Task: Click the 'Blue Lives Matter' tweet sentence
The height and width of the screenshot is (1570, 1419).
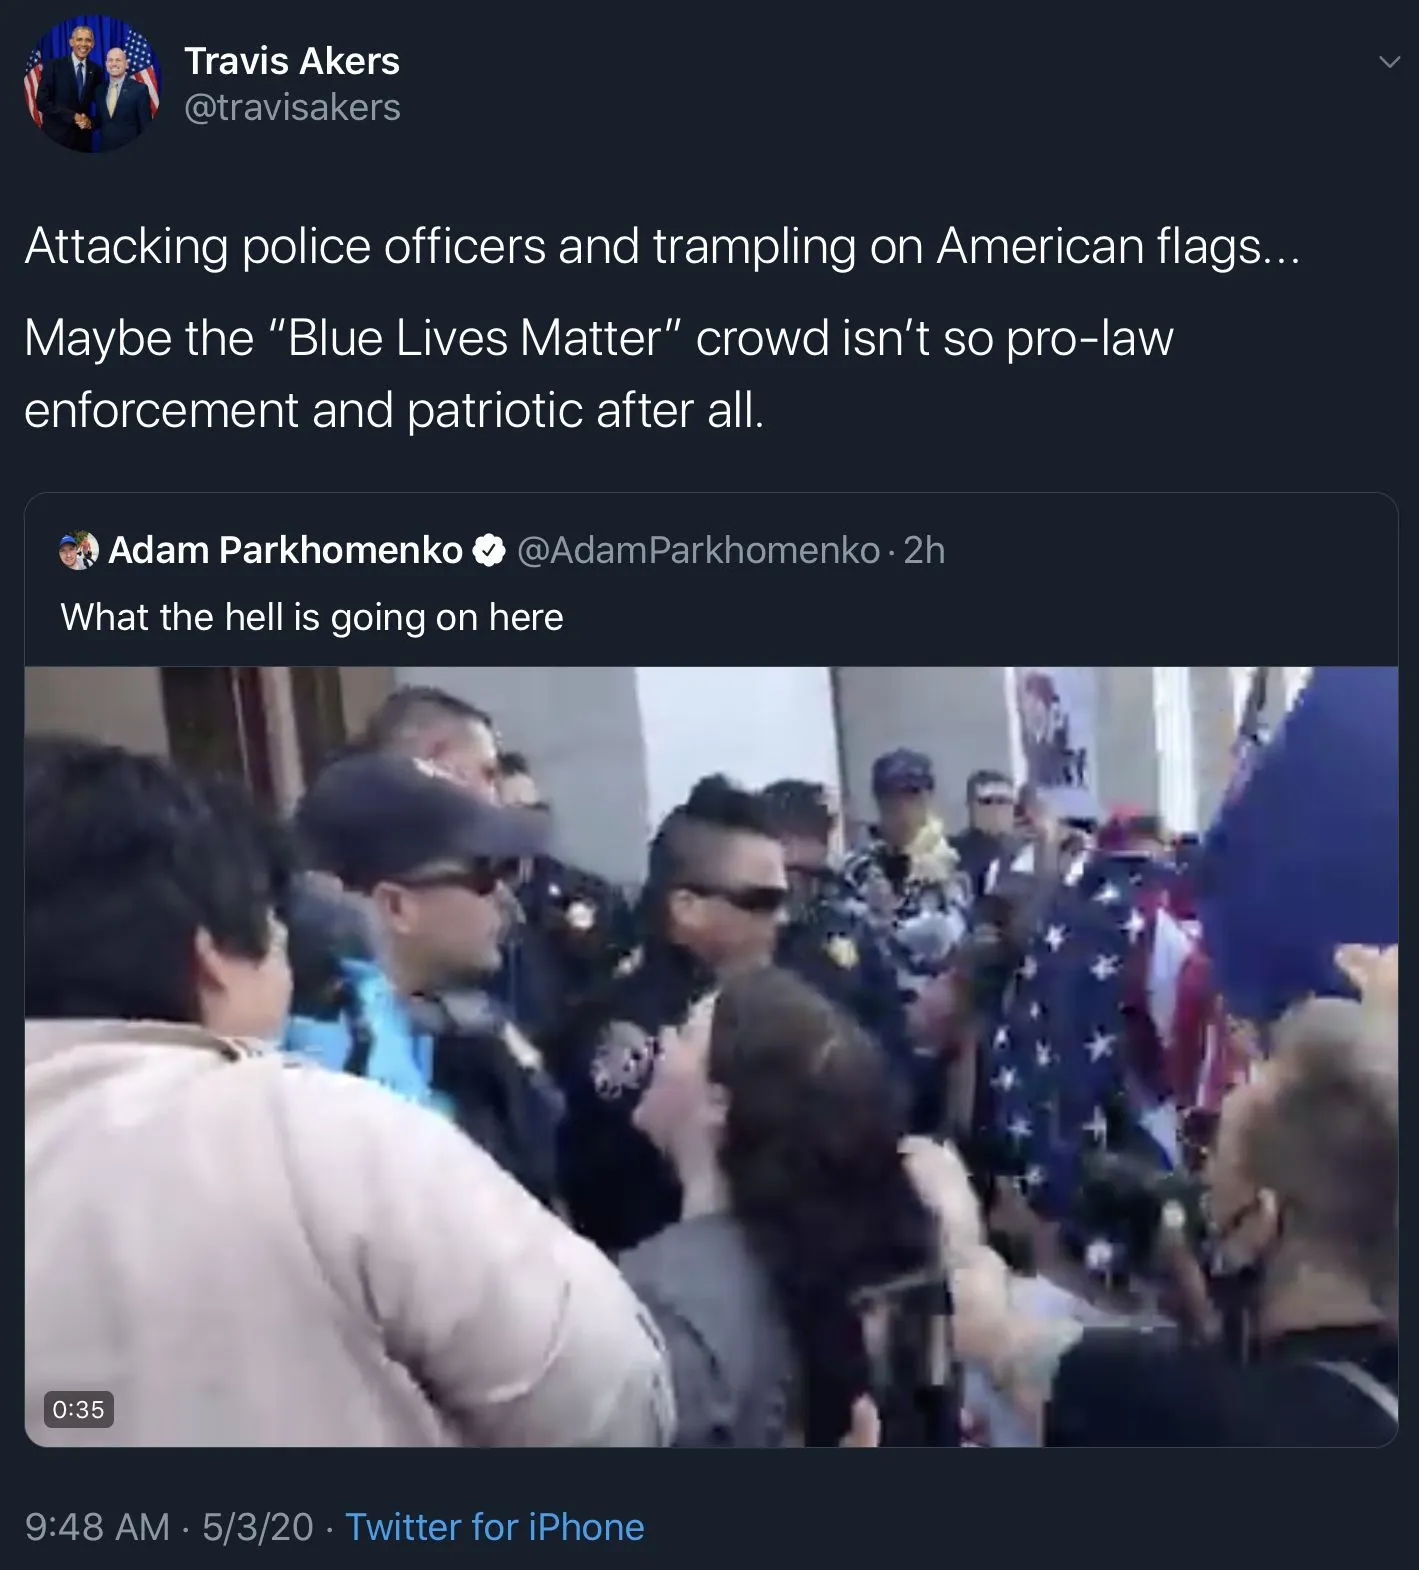Action: point(598,373)
